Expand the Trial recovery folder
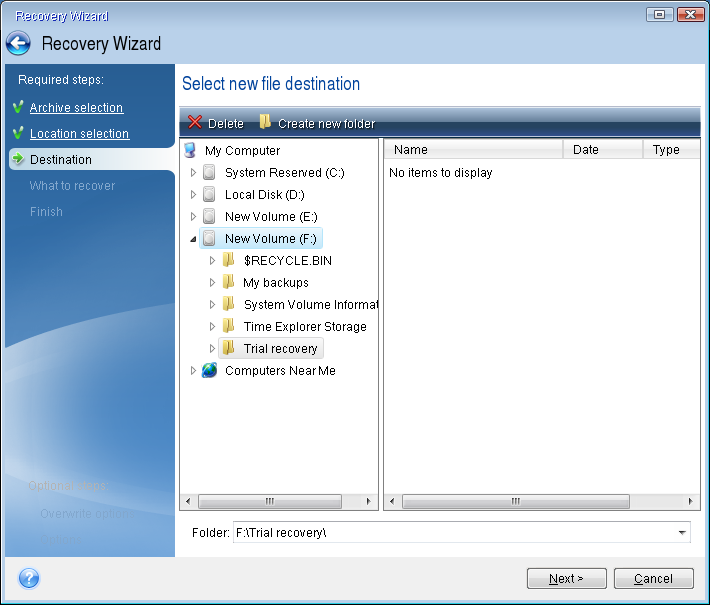This screenshot has height=605, width=710. coord(212,349)
